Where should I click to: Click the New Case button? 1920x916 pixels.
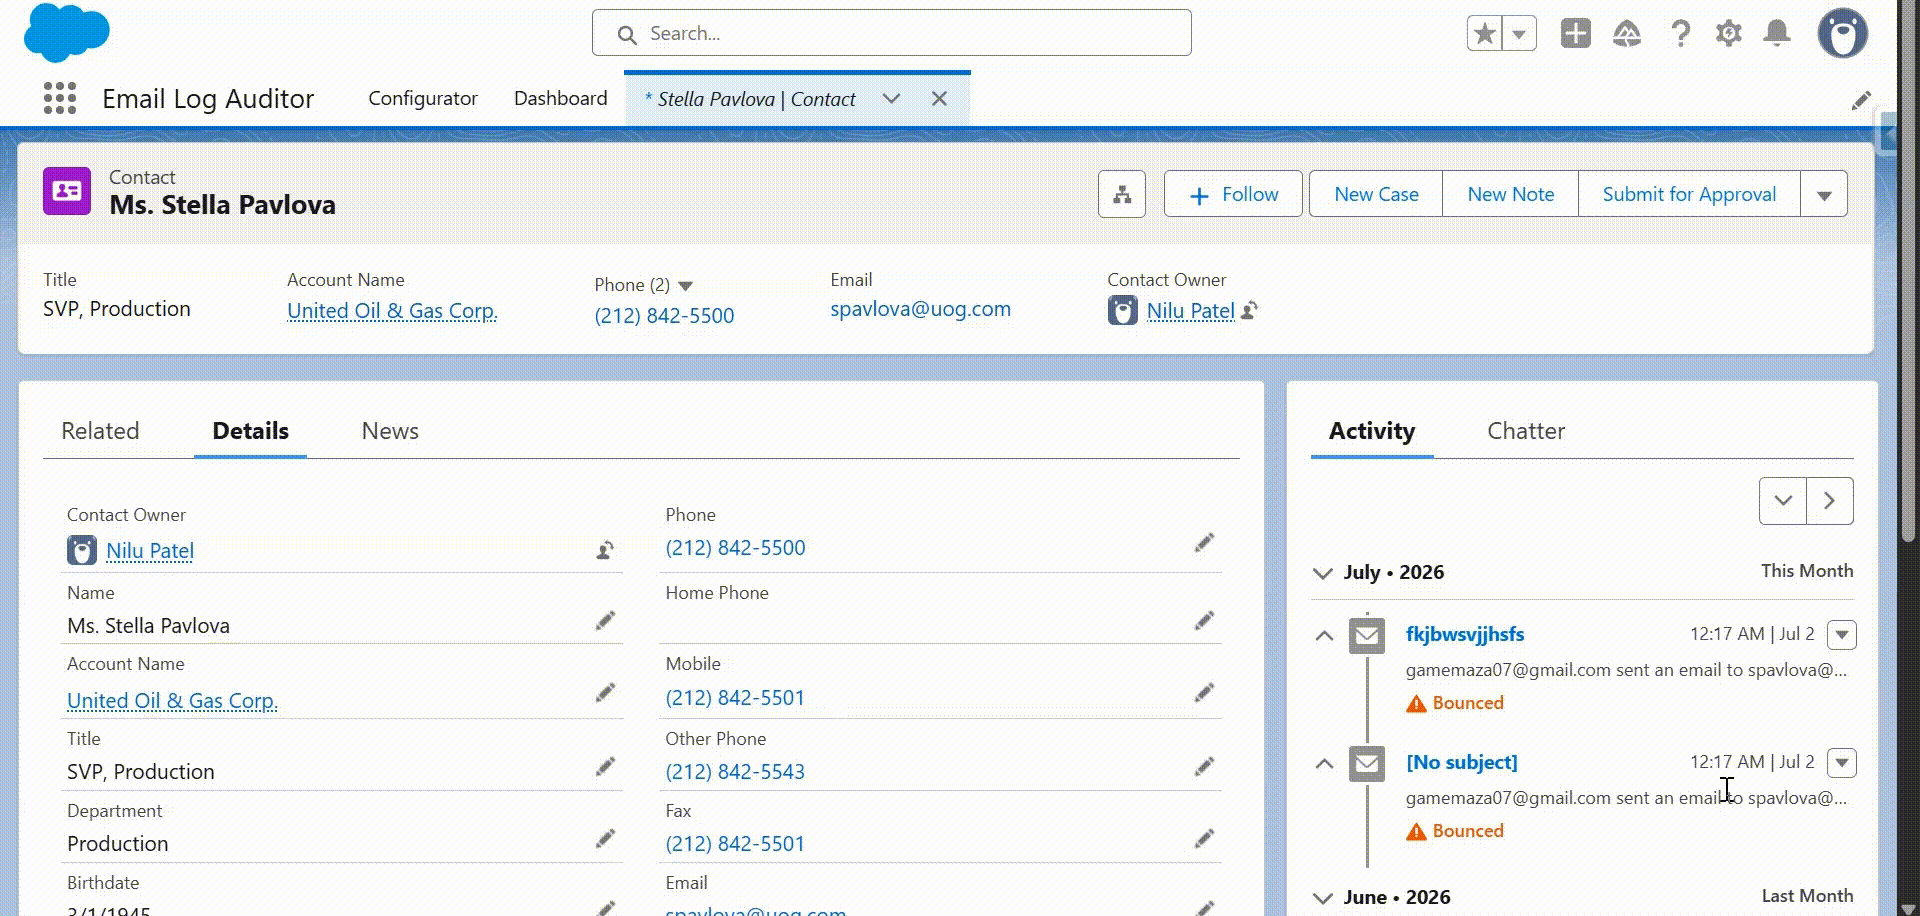point(1376,194)
